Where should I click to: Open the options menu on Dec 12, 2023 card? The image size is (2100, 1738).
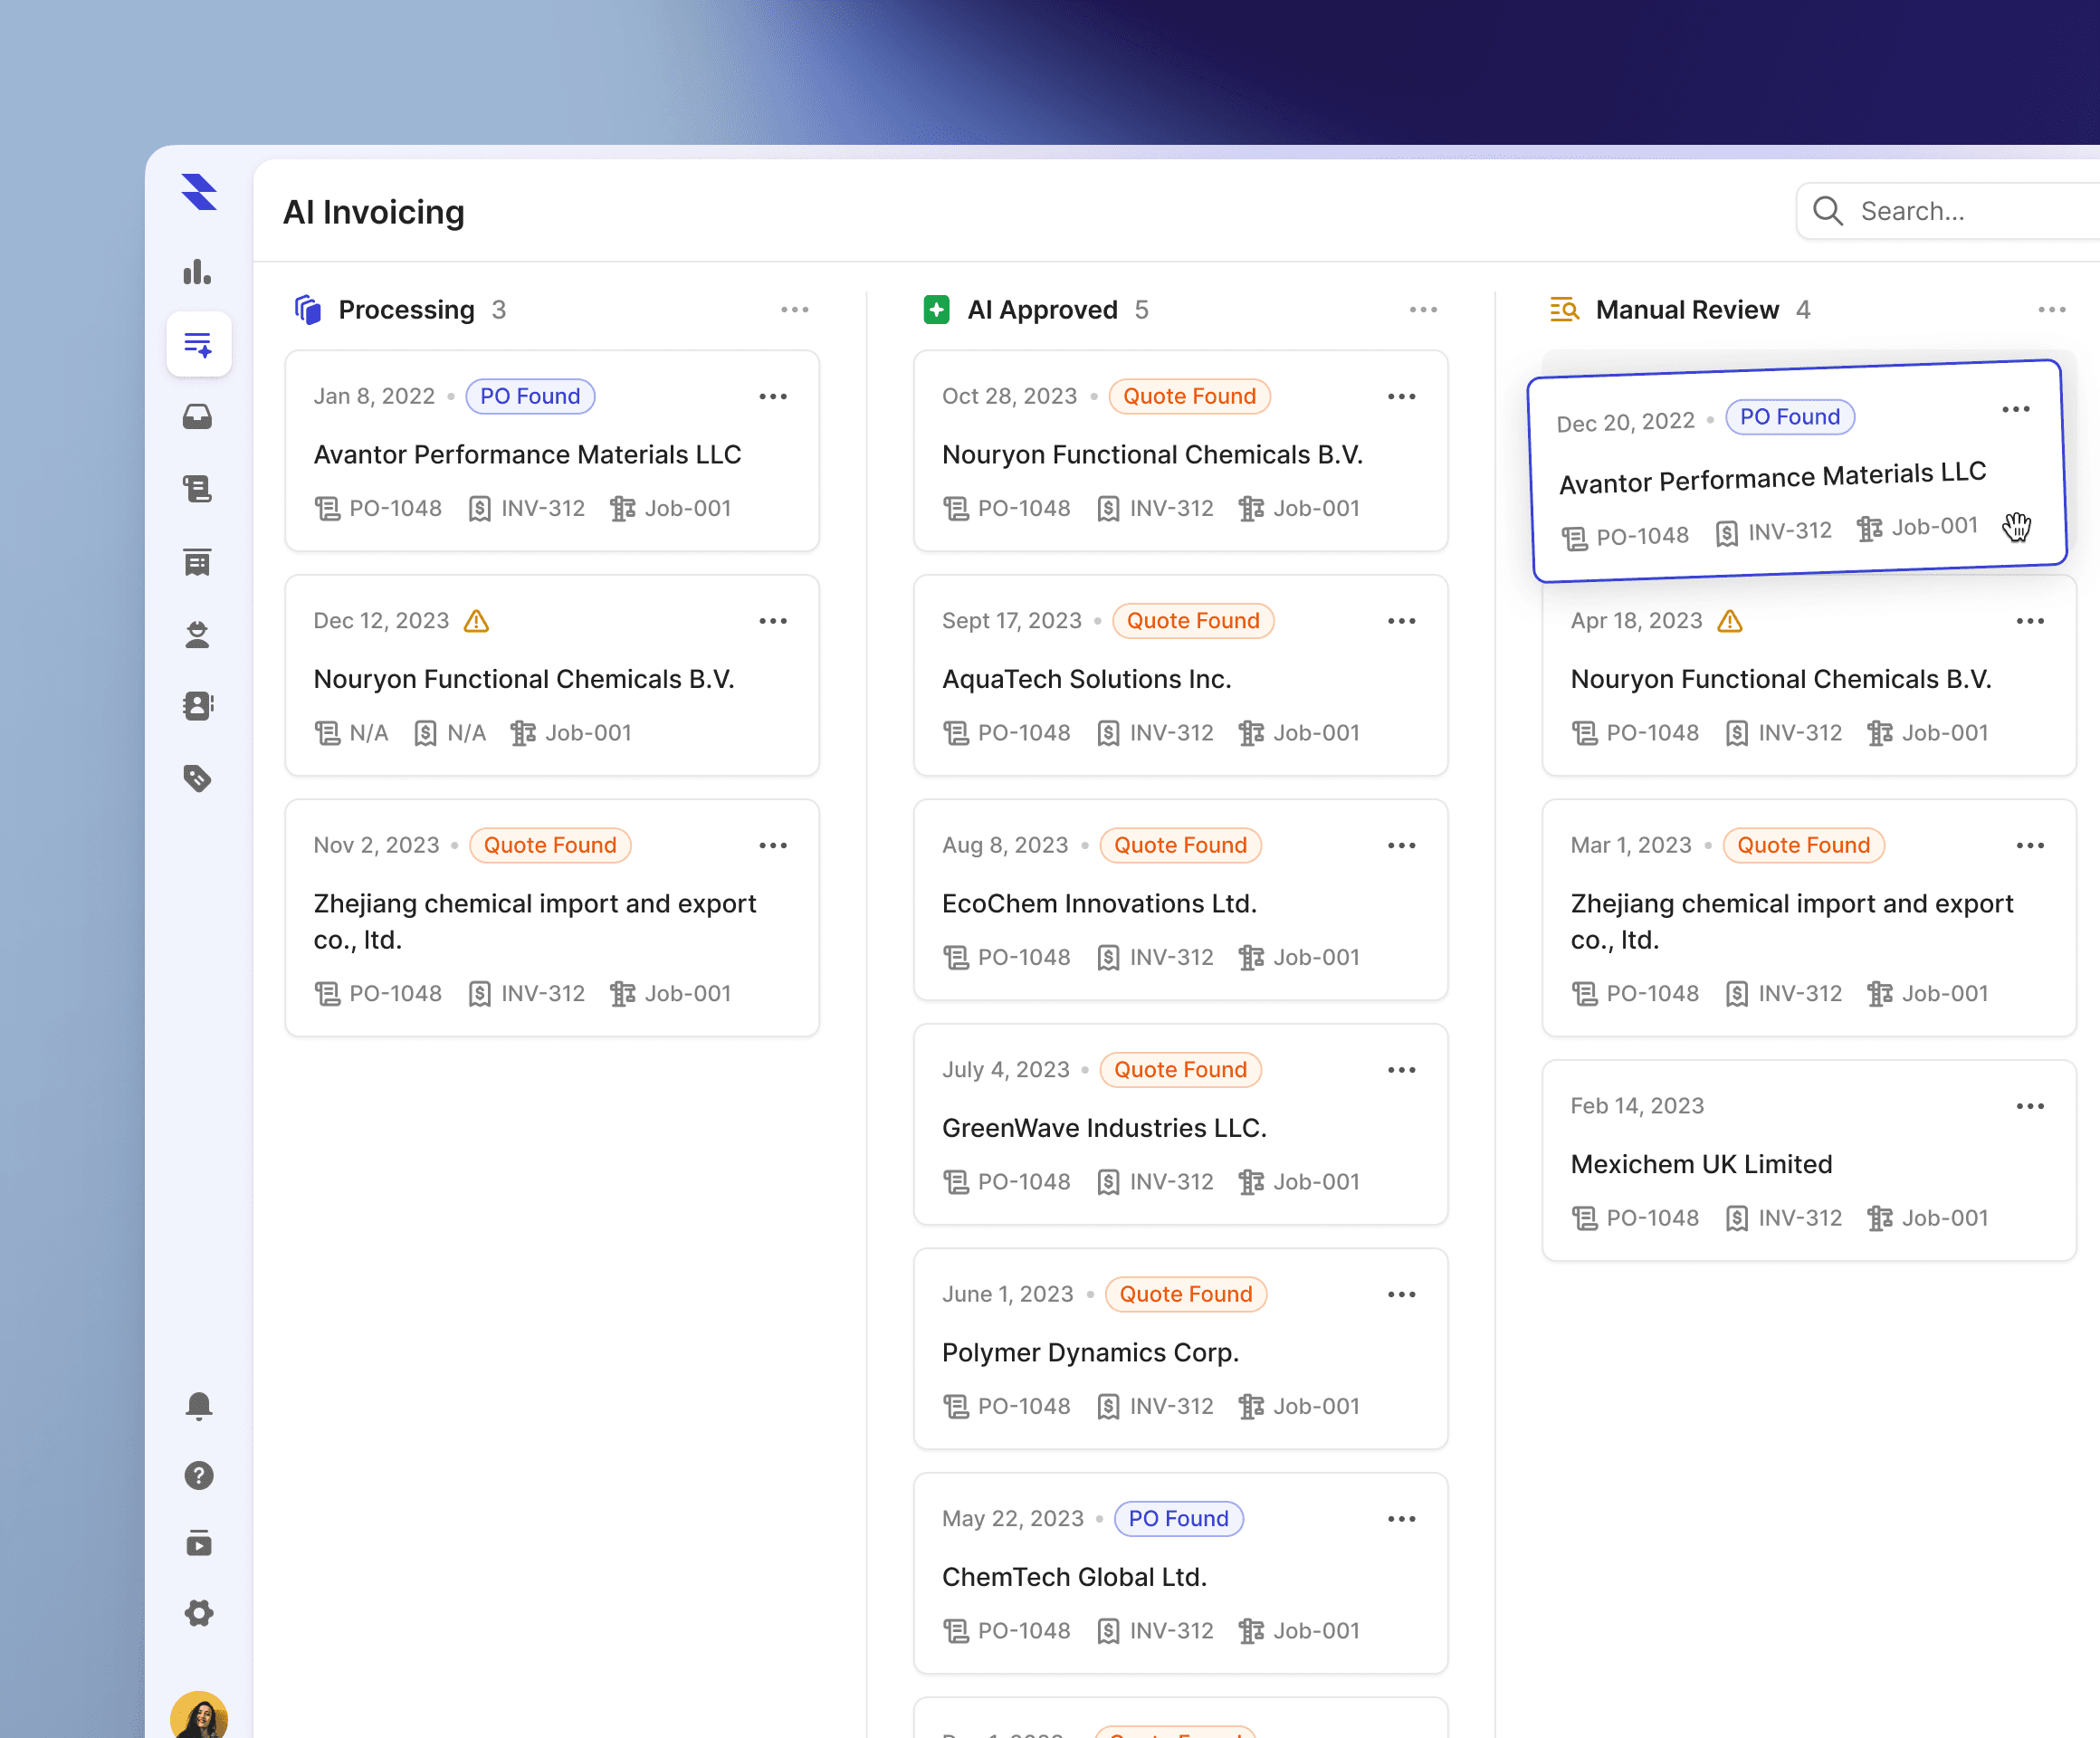[x=773, y=621]
